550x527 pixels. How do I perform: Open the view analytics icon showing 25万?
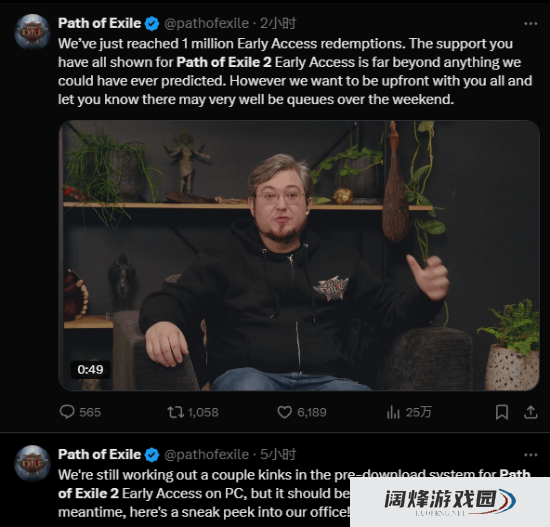(x=393, y=412)
